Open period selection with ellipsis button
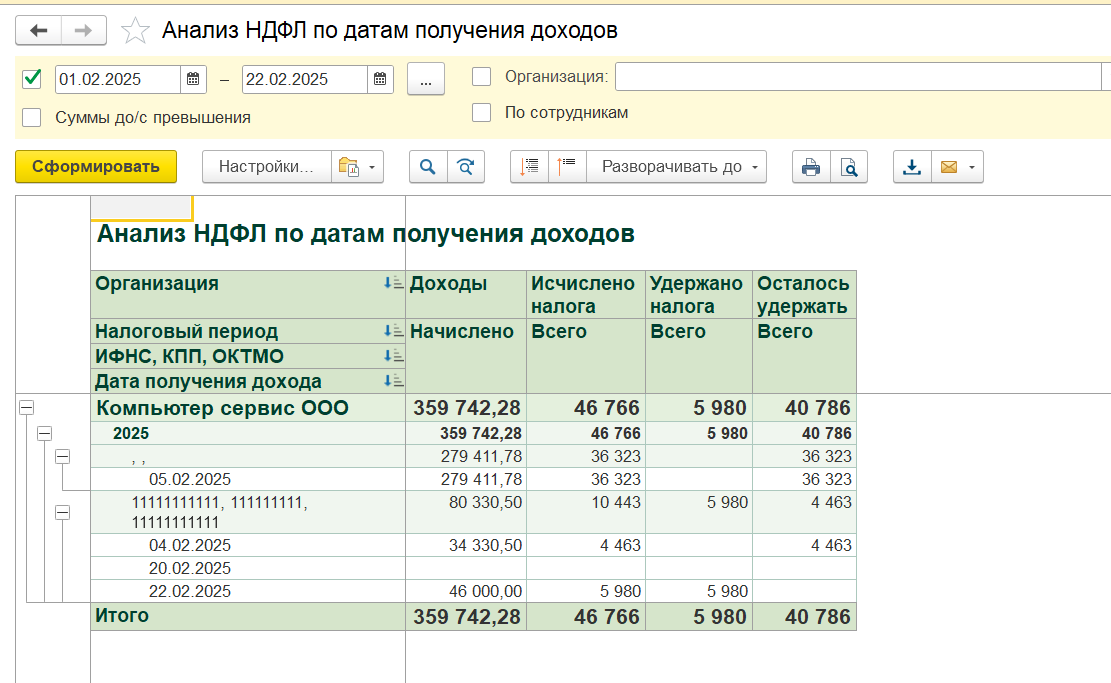The height and width of the screenshot is (683, 1111). [426, 79]
